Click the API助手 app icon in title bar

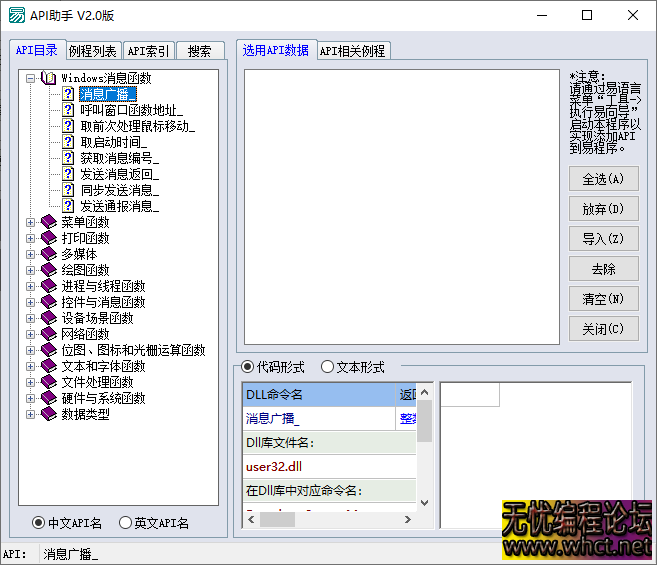pos(17,15)
